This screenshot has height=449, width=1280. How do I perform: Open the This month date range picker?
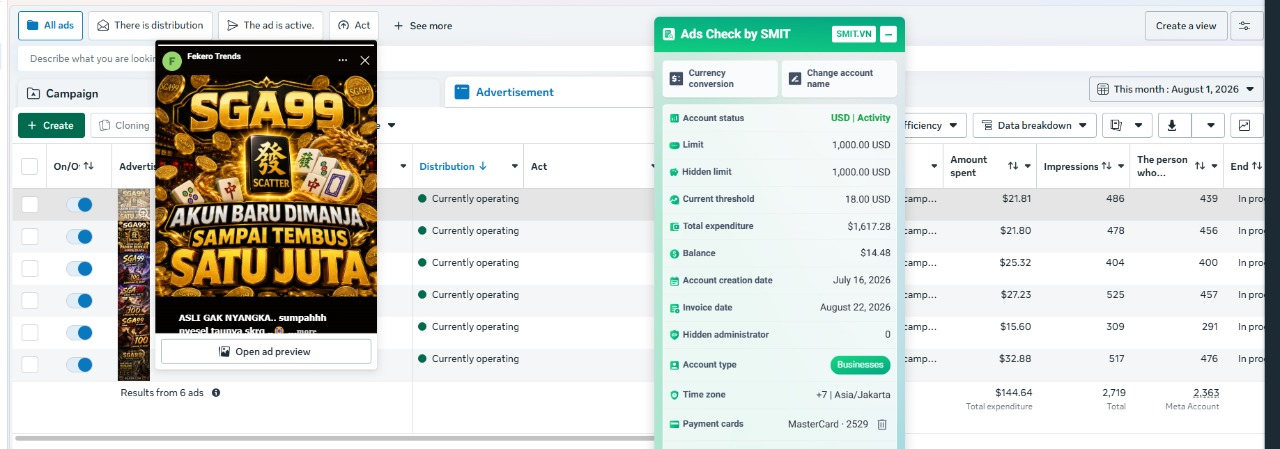click(x=1176, y=89)
